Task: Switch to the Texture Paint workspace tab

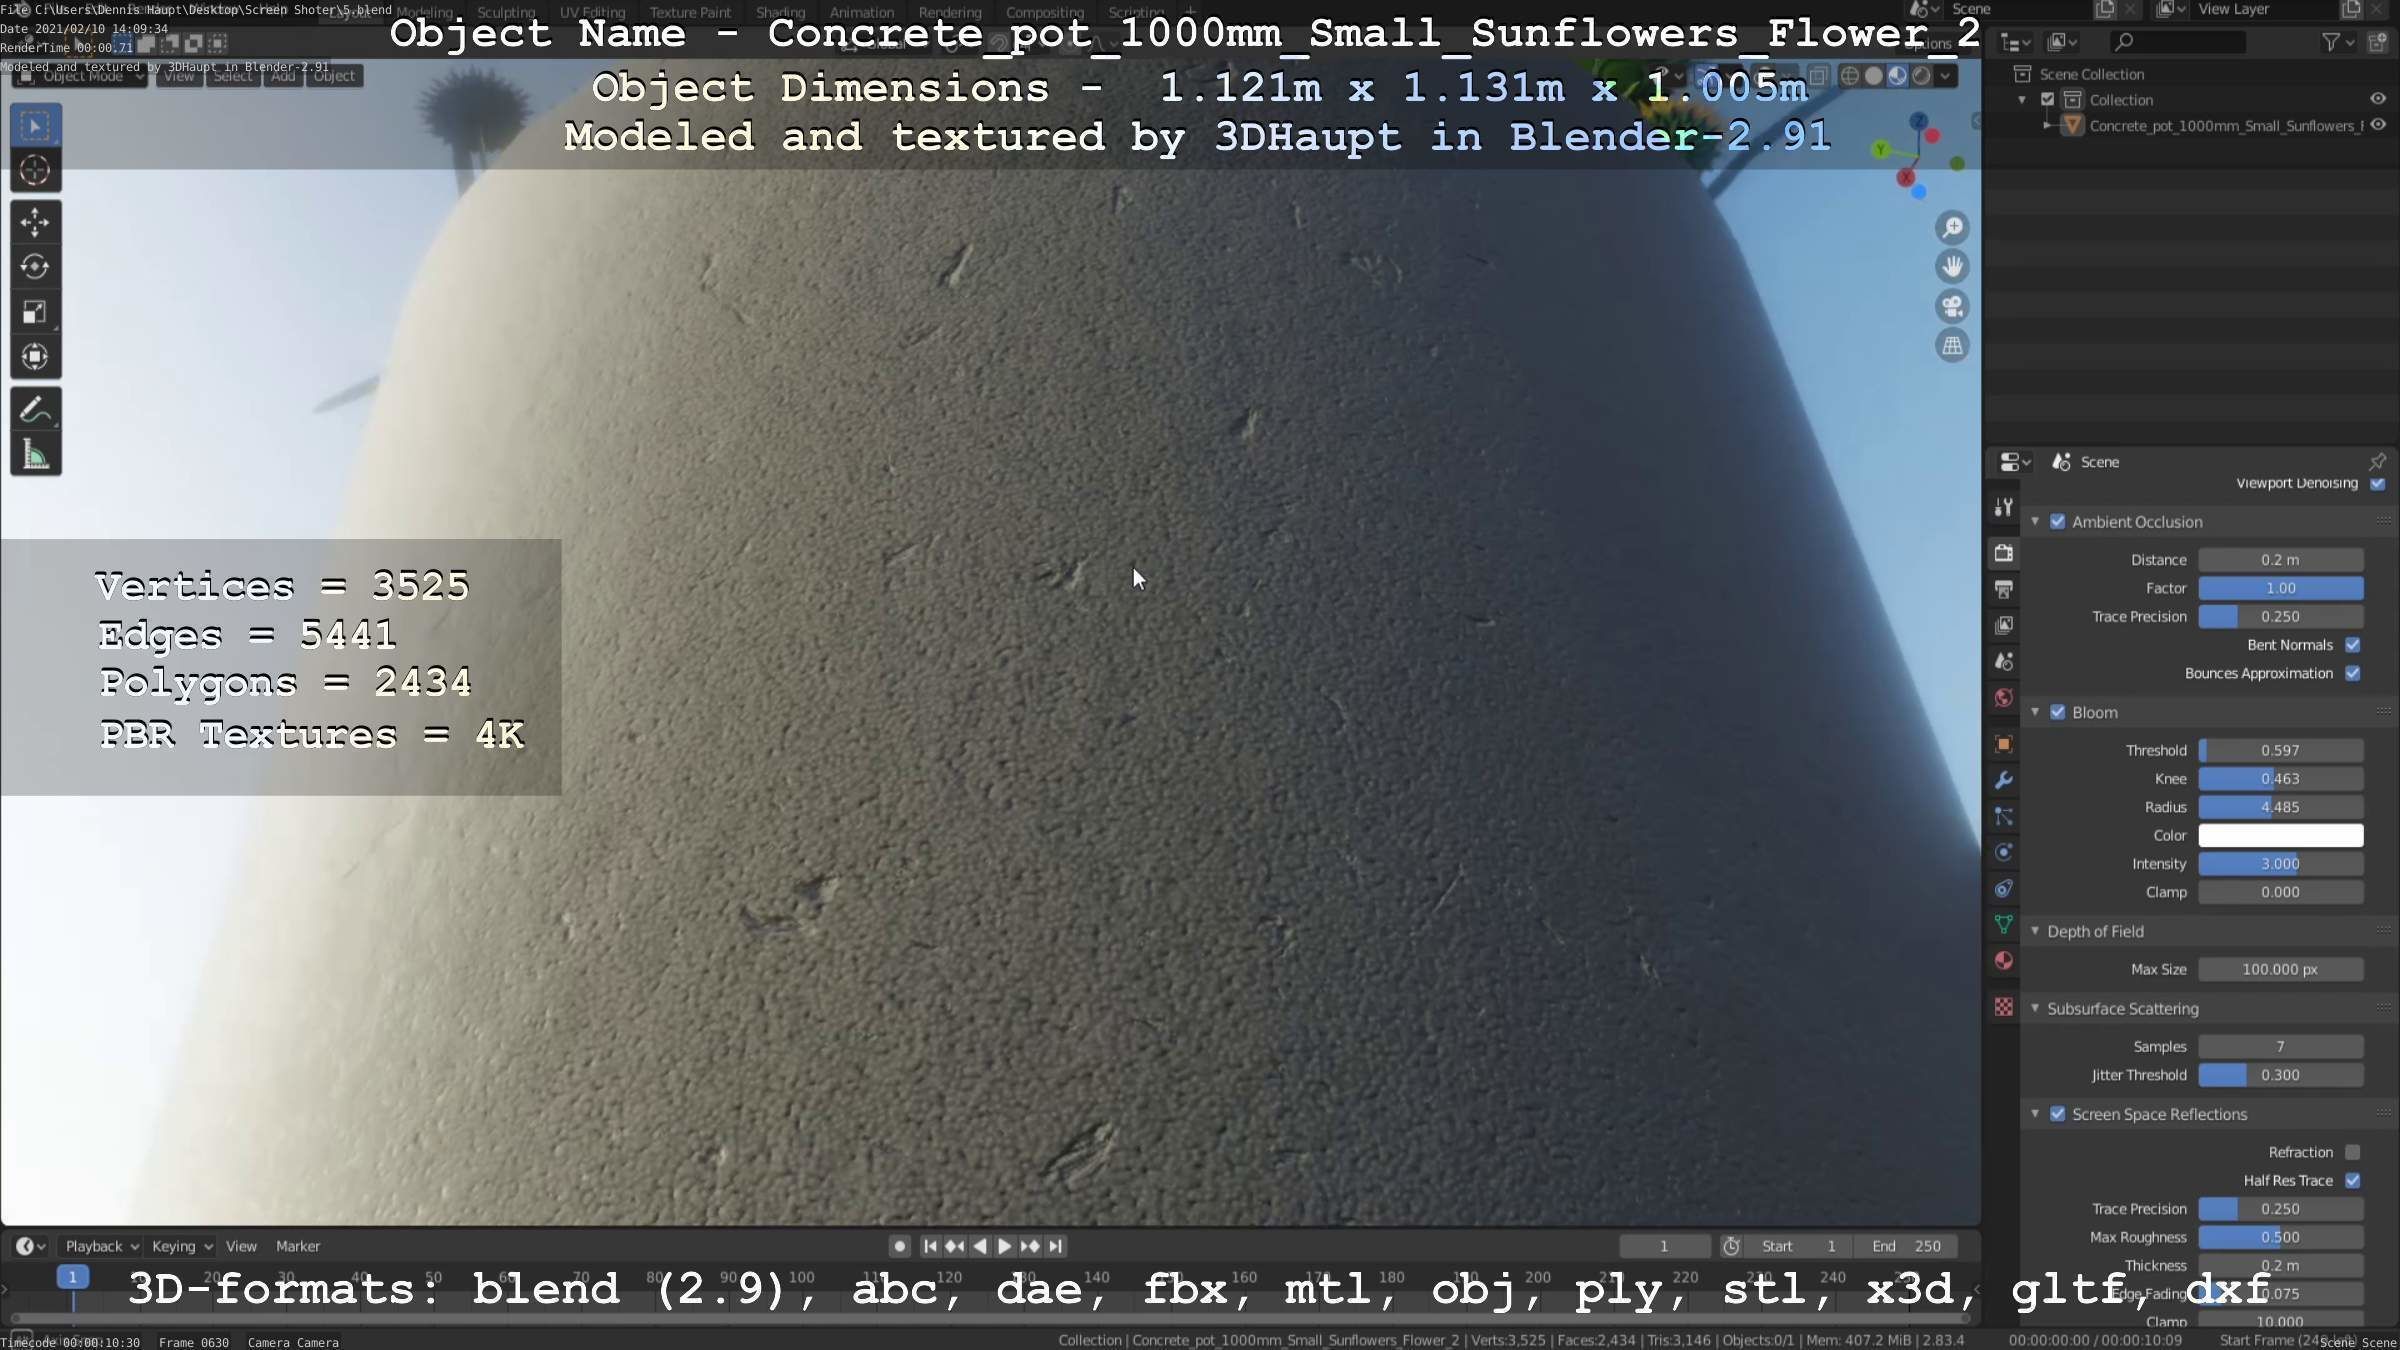Action: 690,13
